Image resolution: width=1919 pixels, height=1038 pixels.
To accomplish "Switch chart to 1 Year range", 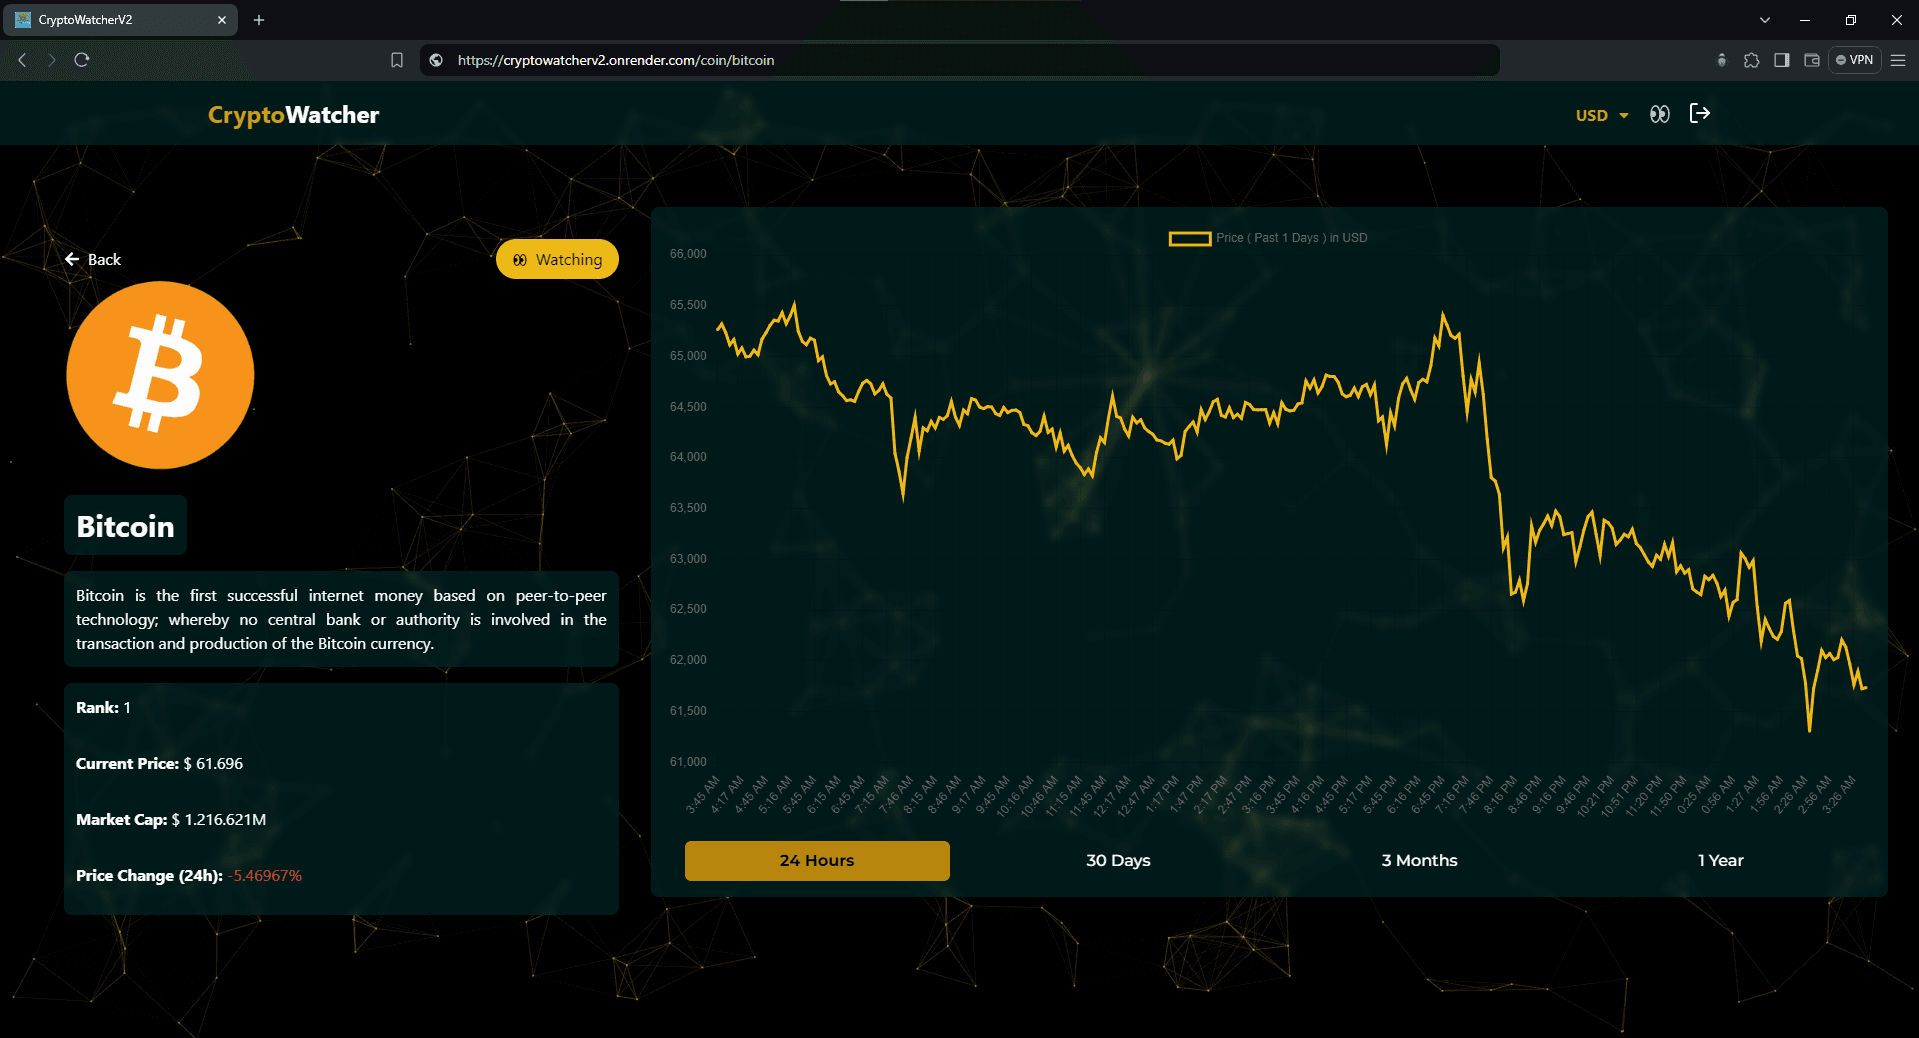I will 1720,860.
